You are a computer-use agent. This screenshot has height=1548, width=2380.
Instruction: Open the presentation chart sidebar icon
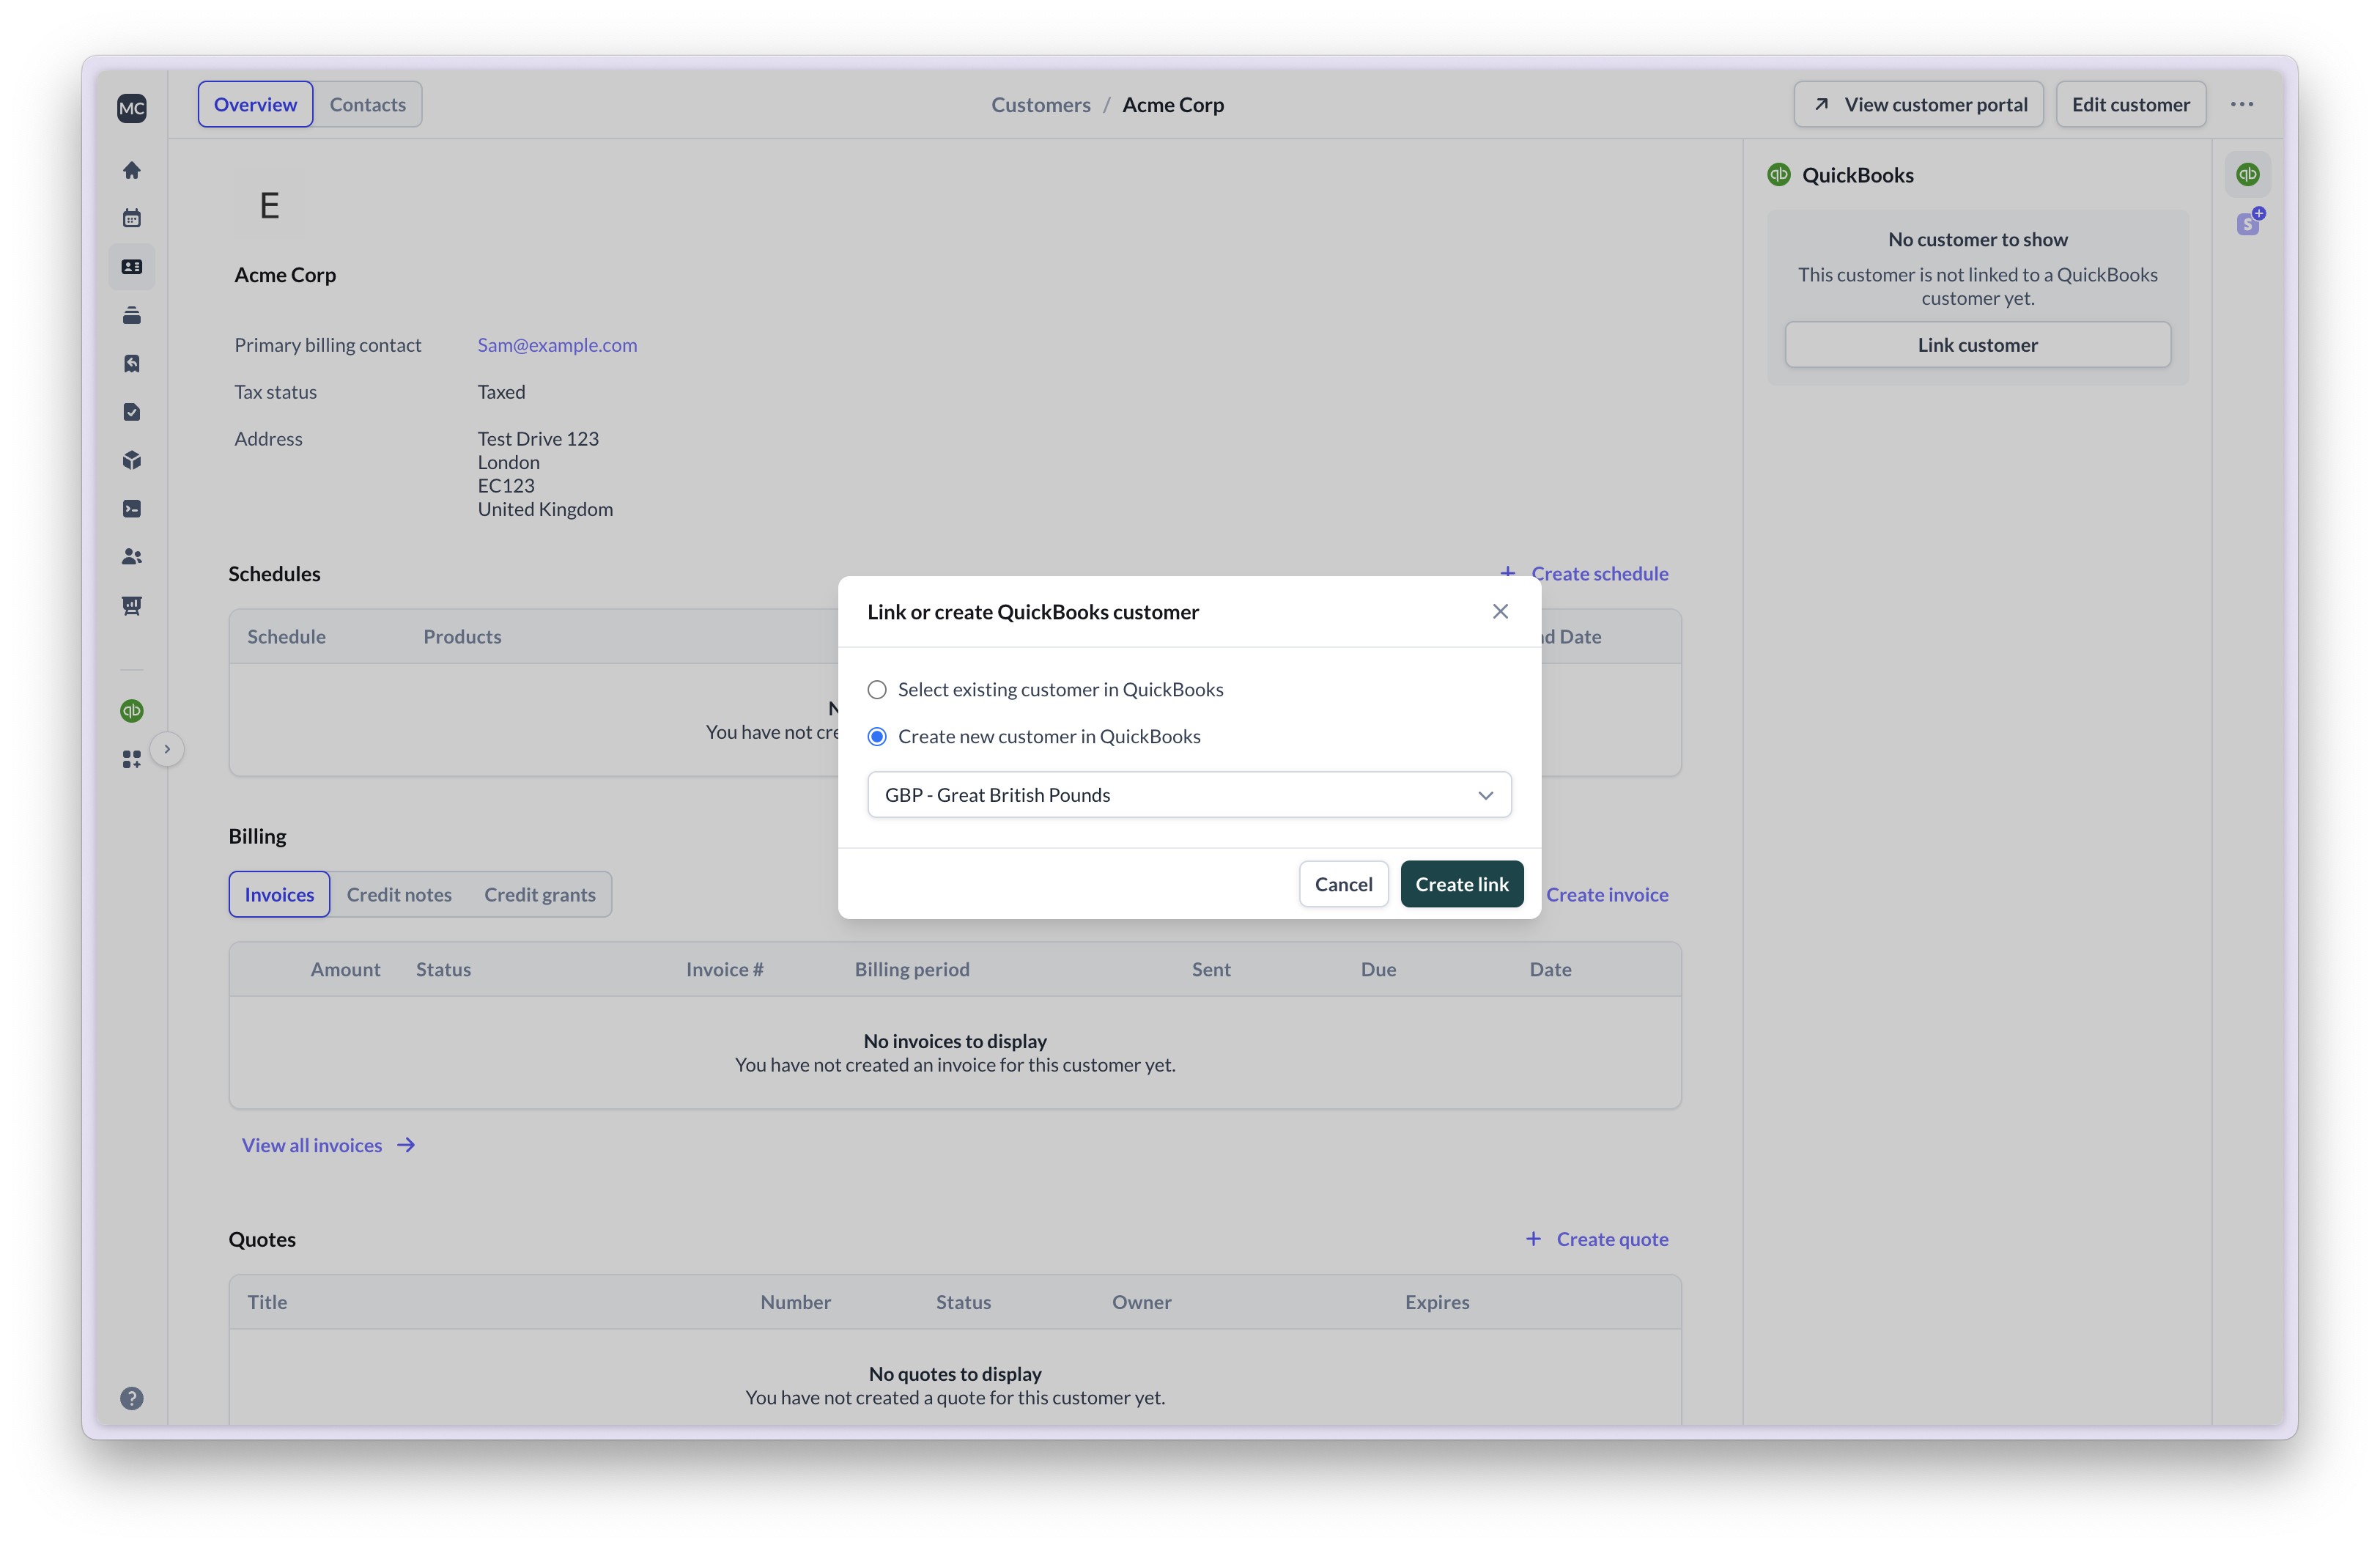tap(132, 606)
